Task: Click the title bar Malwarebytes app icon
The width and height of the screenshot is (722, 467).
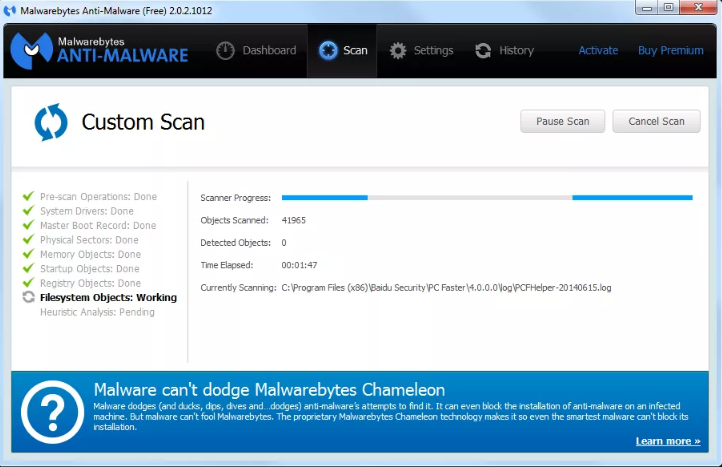Action: point(10,11)
